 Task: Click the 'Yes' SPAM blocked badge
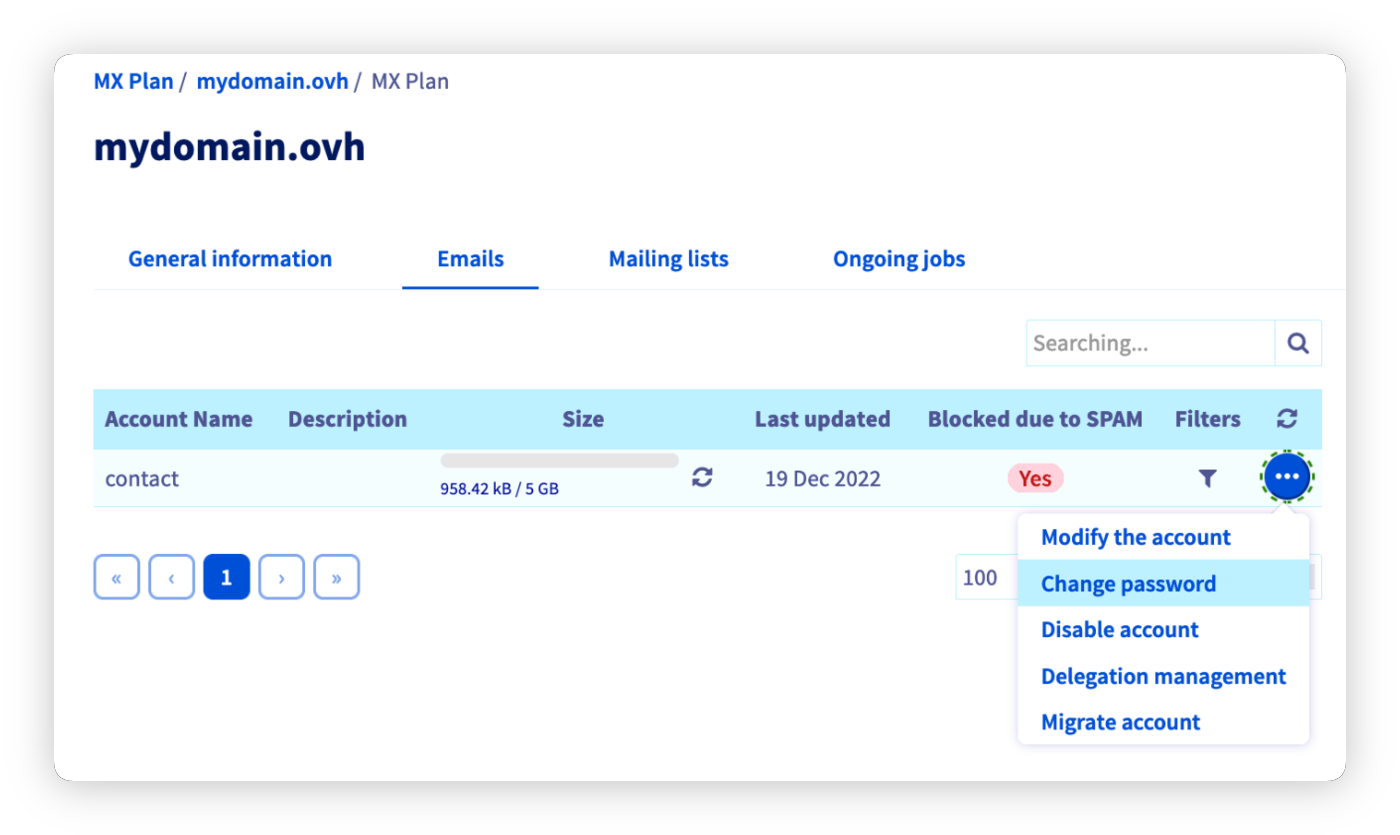pyautogui.click(x=1035, y=478)
